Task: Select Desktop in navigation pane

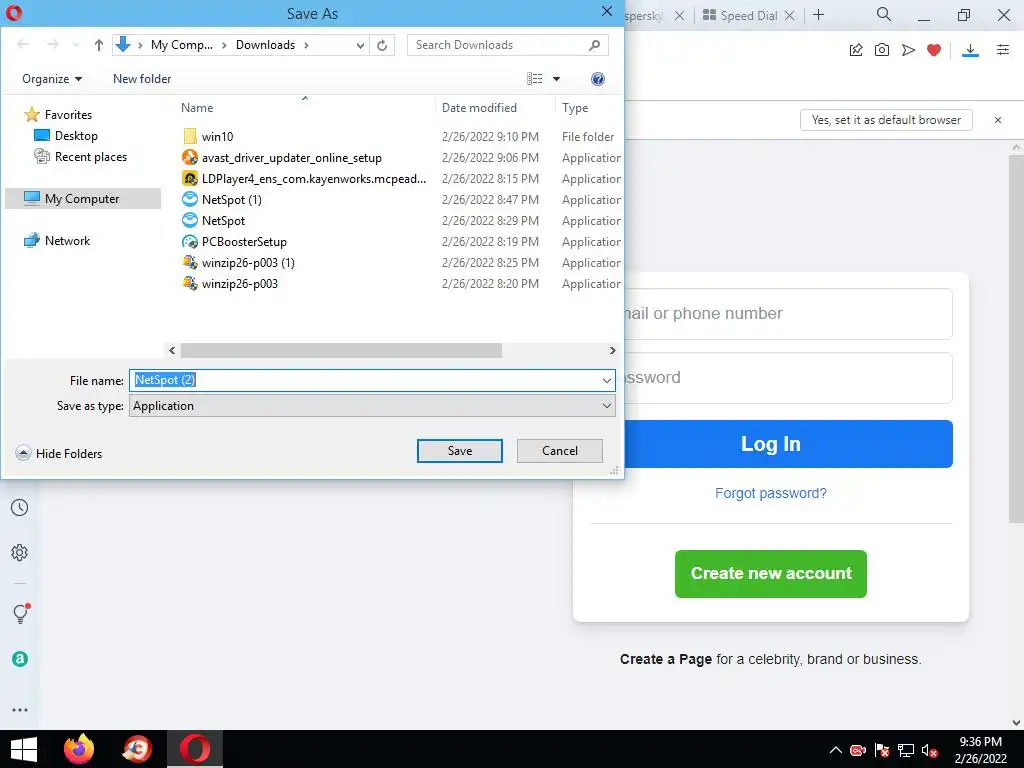Action: (x=76, y=136)
